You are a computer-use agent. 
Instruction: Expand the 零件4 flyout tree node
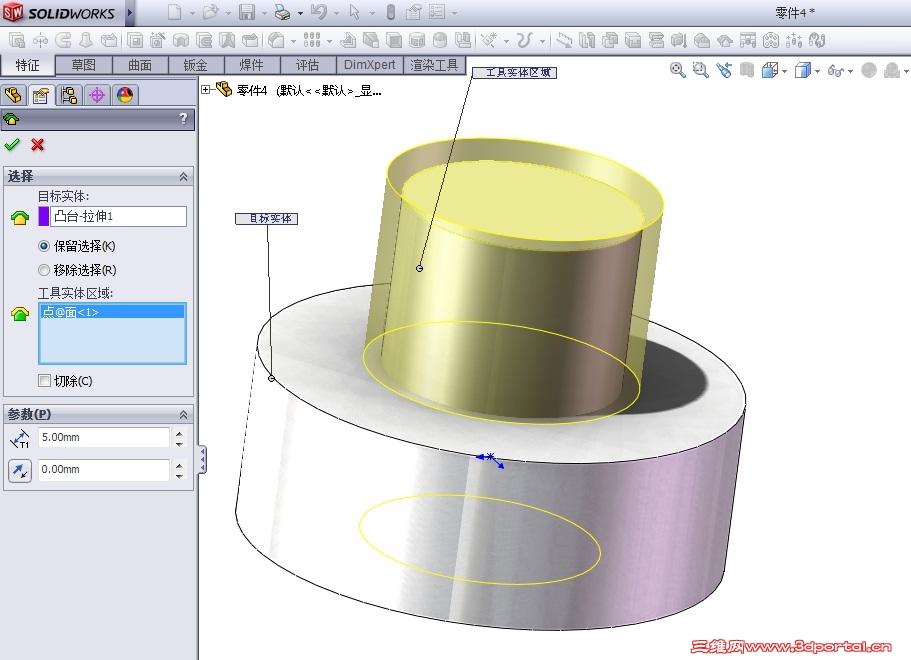[206, 89]
